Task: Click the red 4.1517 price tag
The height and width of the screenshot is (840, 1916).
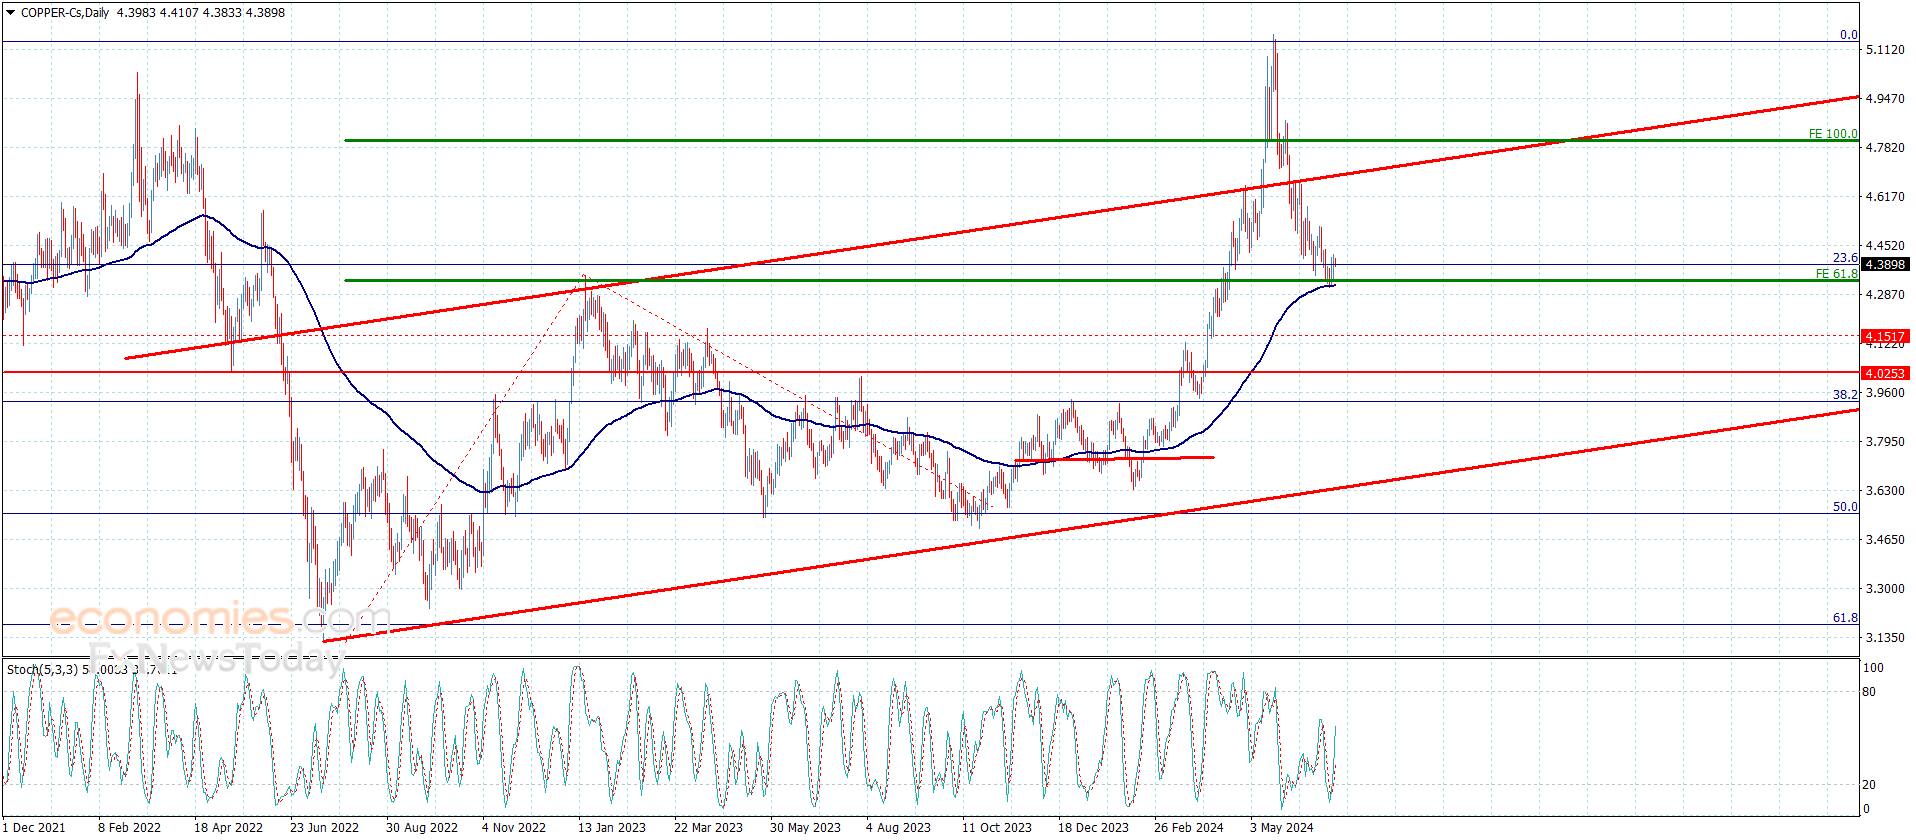Action: click(x=1885, y=337)
